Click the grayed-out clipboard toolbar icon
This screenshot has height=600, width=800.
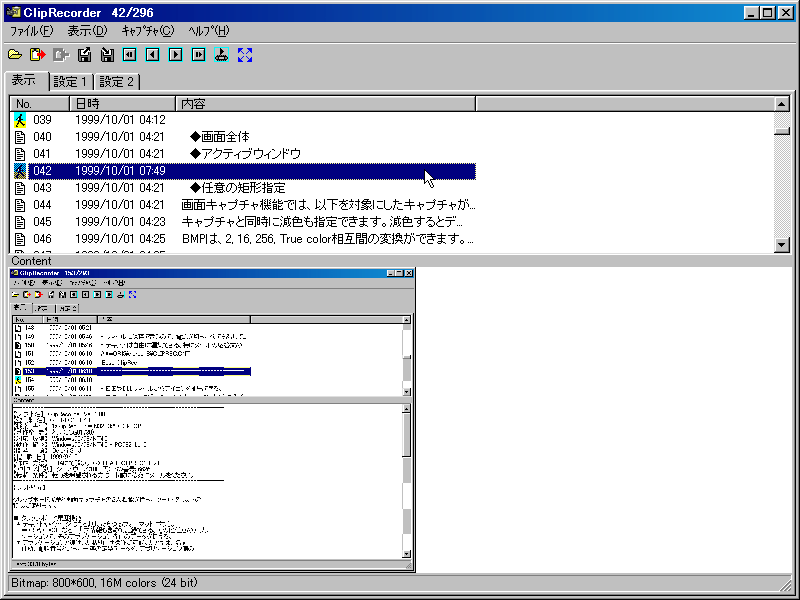coord(61,55)
